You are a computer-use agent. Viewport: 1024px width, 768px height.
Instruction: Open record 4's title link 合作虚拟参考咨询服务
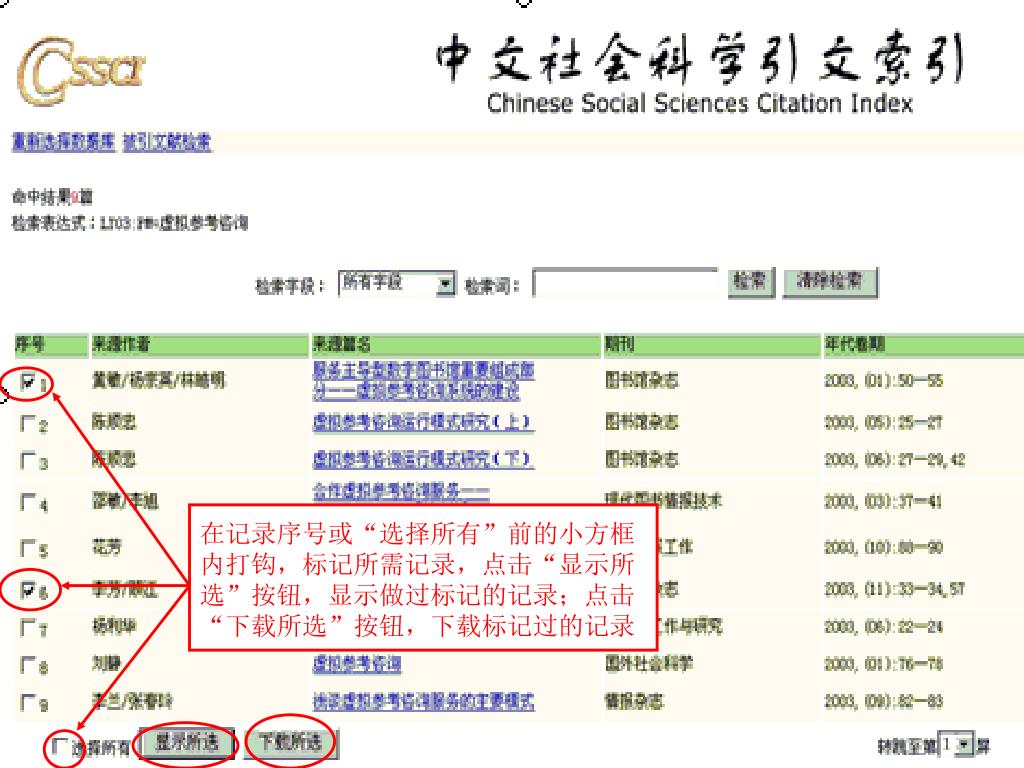point(401,492)
